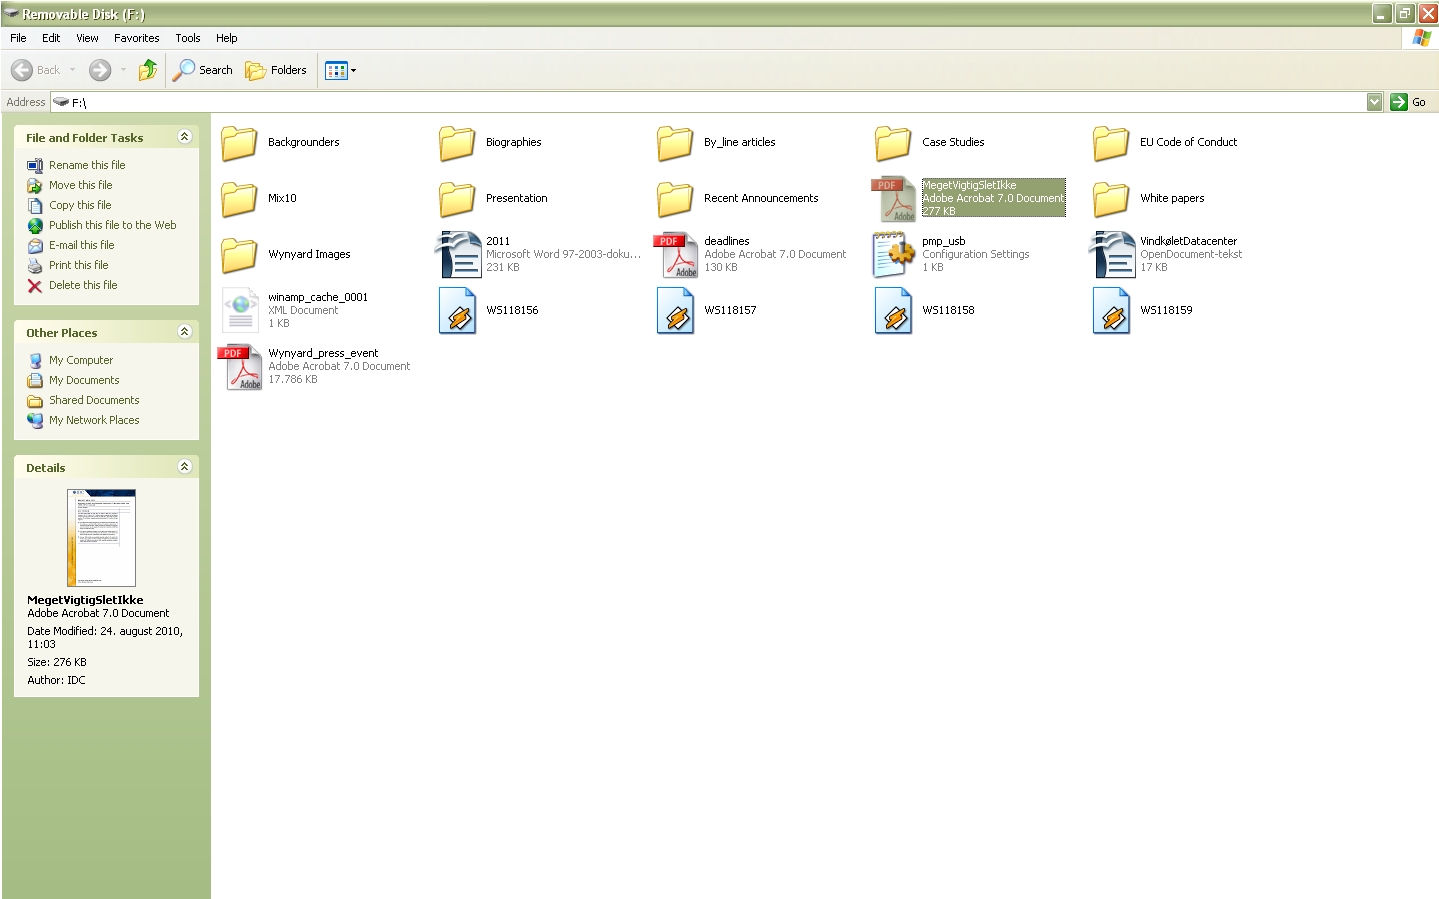The height and width of the screenshot is (899, 1439).
Task: Click Rename this file link
Action: point(87,165)
